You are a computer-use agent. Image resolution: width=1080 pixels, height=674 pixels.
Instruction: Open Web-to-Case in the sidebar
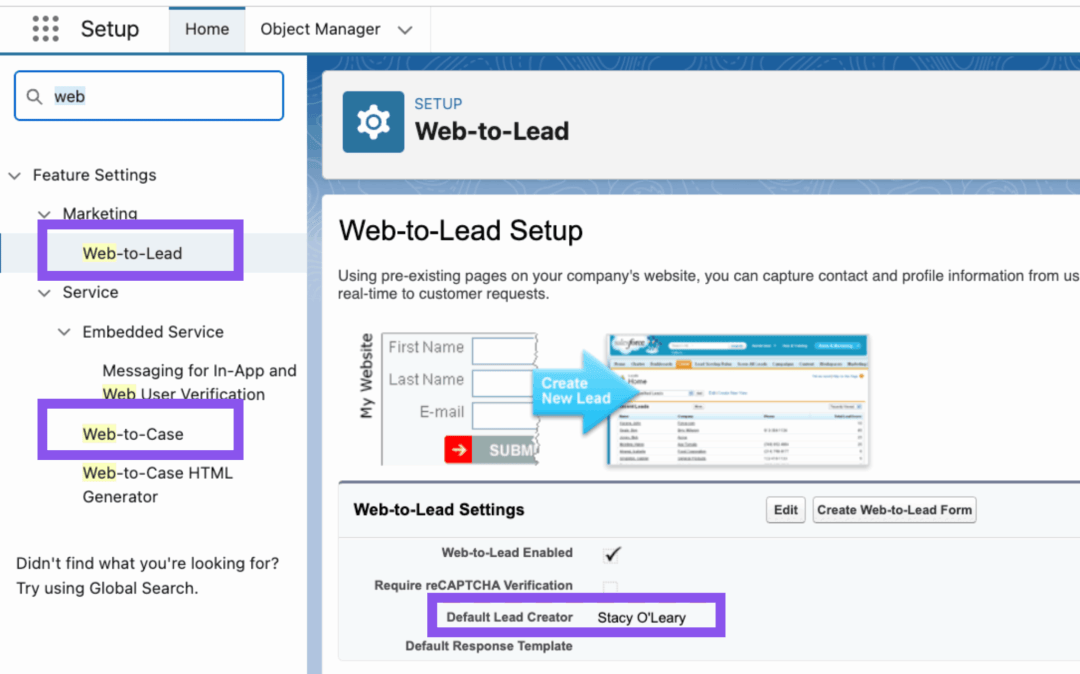pyautogui.click(x=133, y=434)
